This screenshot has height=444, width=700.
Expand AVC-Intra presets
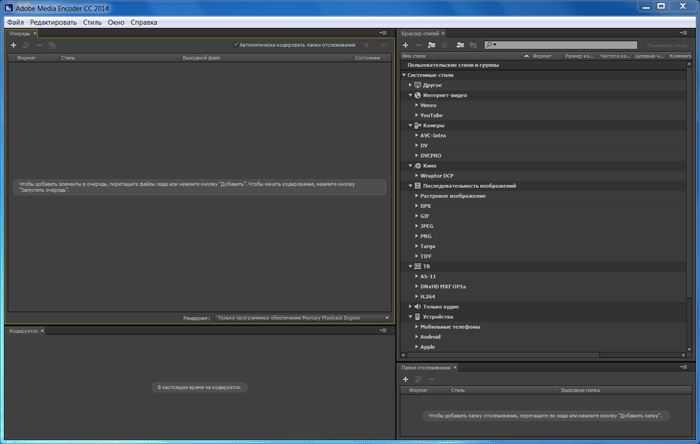pyautogui.click(x=417, y=135)
